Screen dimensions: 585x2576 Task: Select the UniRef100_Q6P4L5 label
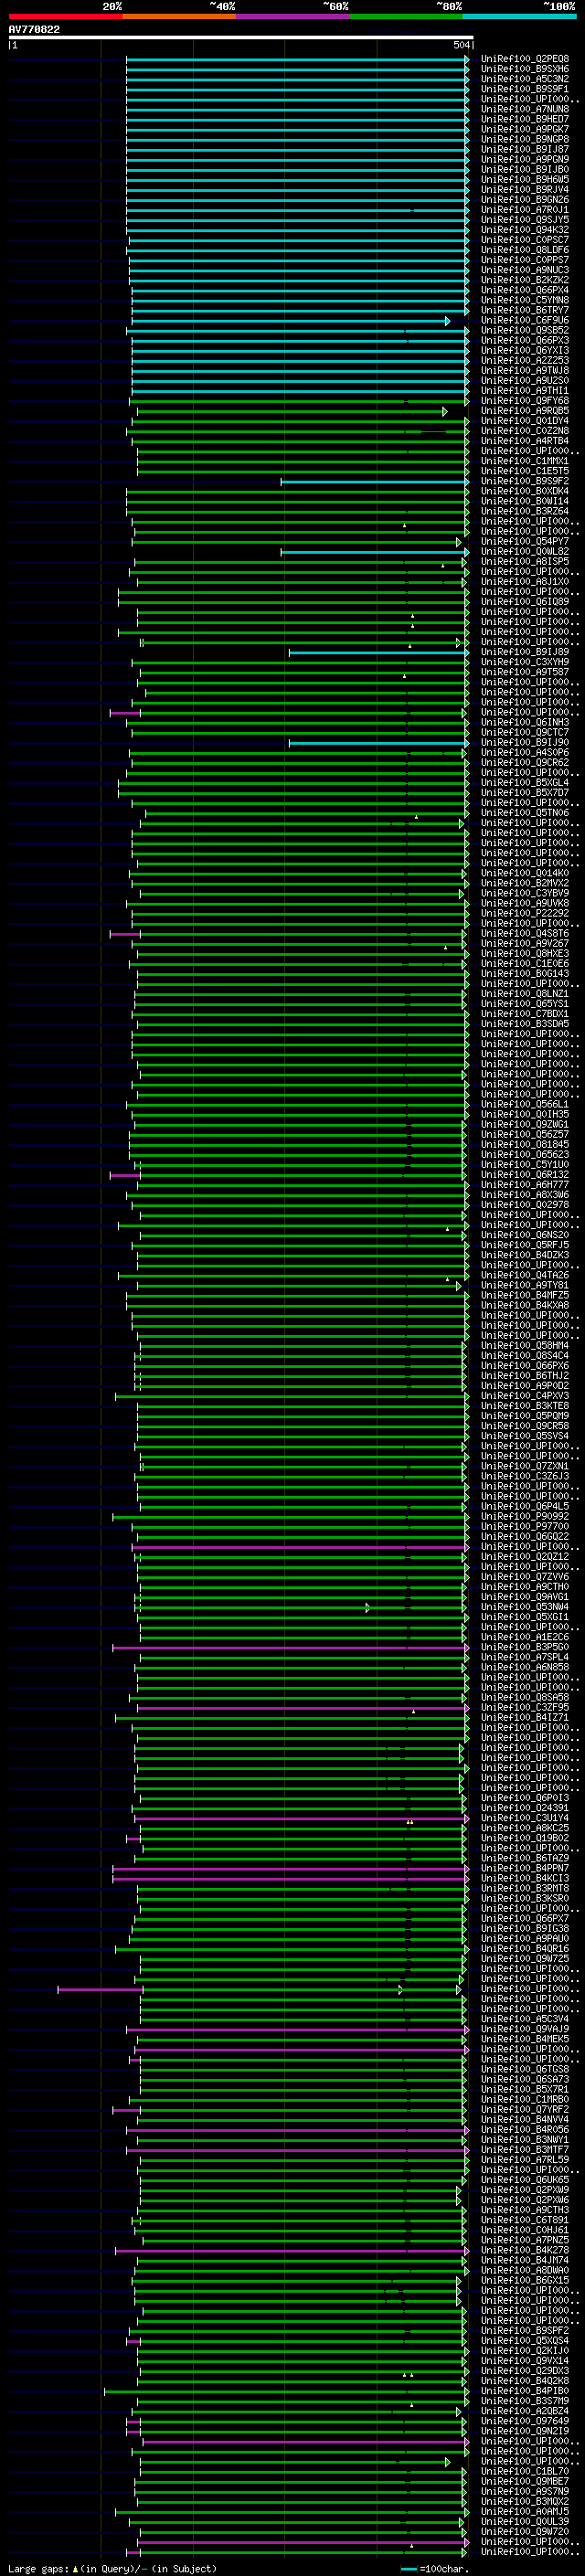coord(524,1507)
